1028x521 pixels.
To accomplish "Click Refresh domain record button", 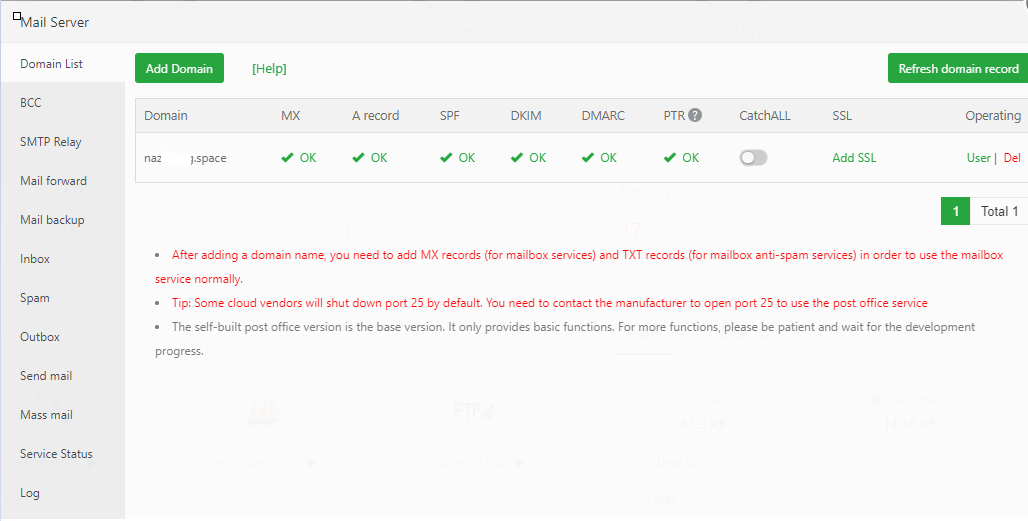I will click(x=957, y=69).
